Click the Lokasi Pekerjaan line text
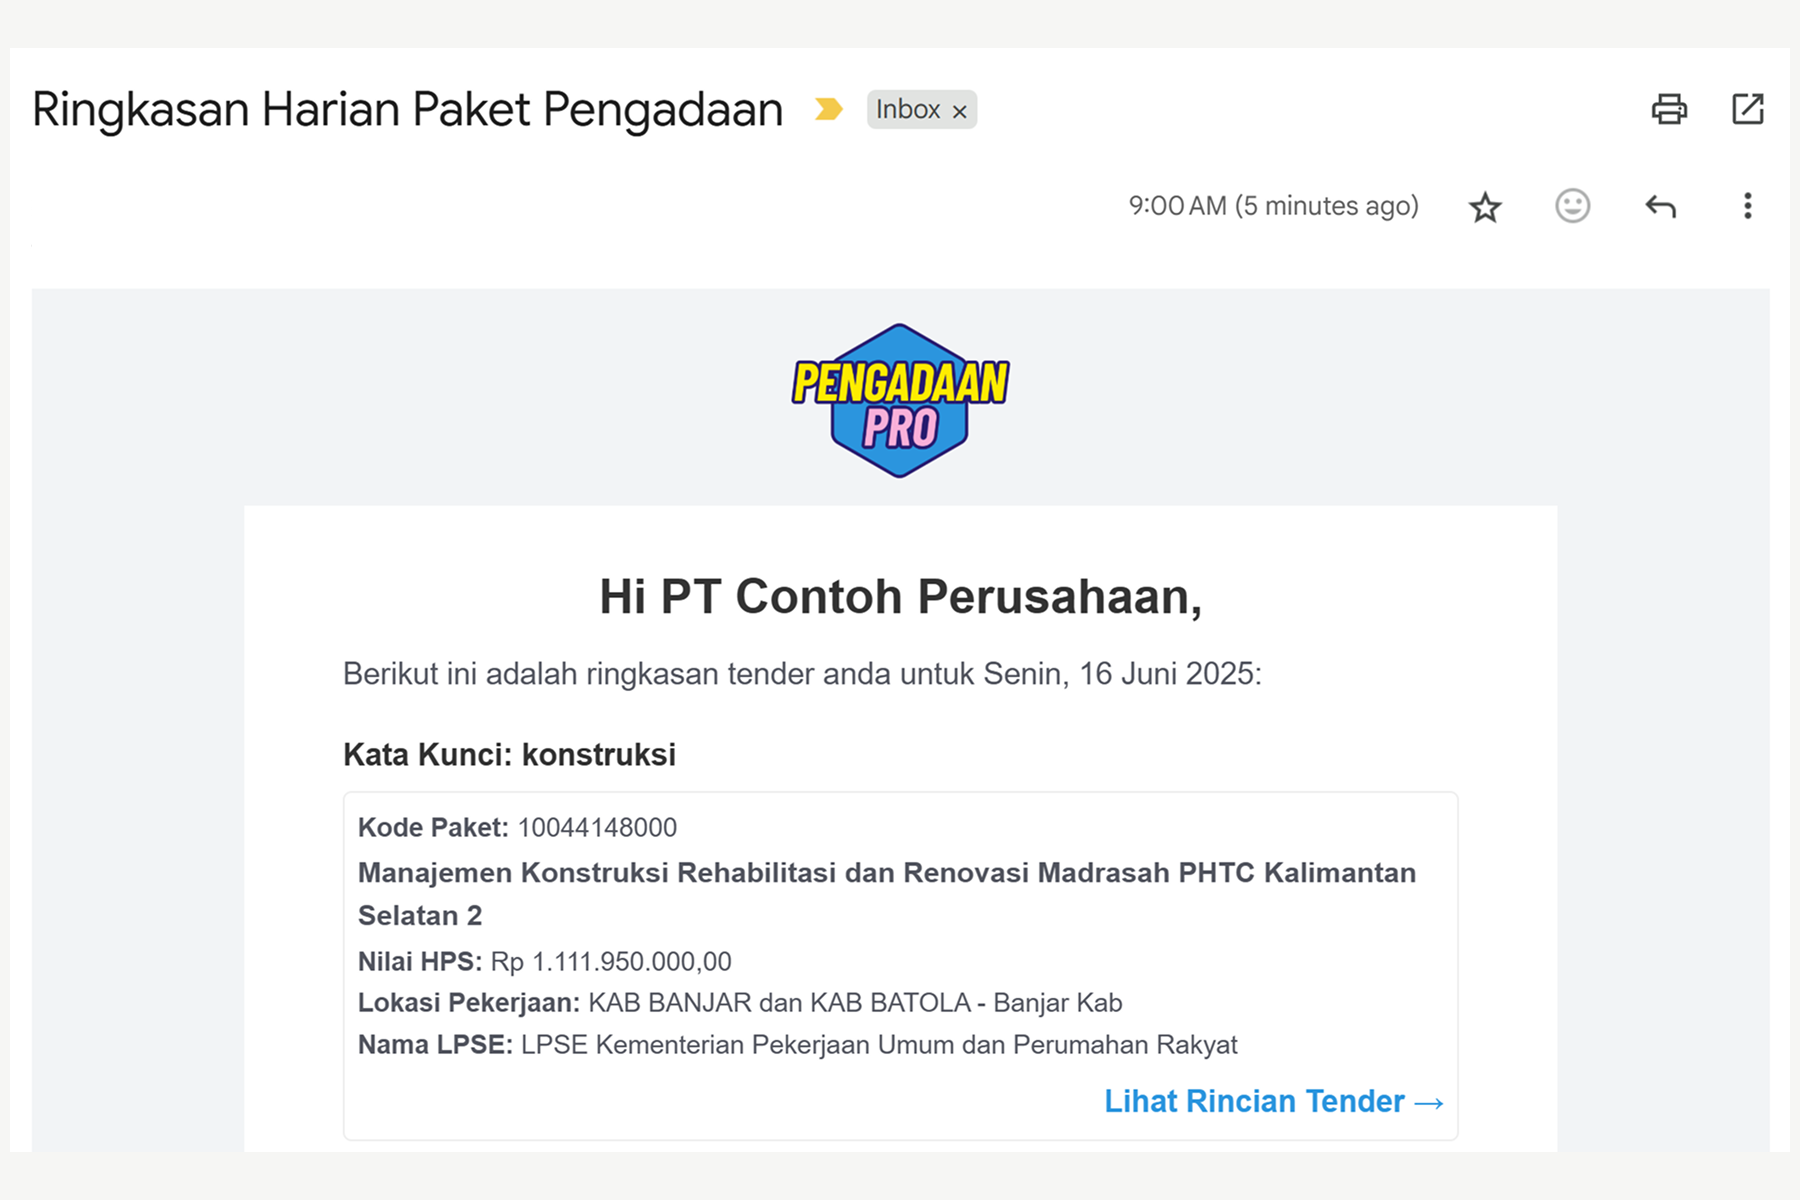Screen dimensions: 1800x1200 click(x=740, y=1002)
